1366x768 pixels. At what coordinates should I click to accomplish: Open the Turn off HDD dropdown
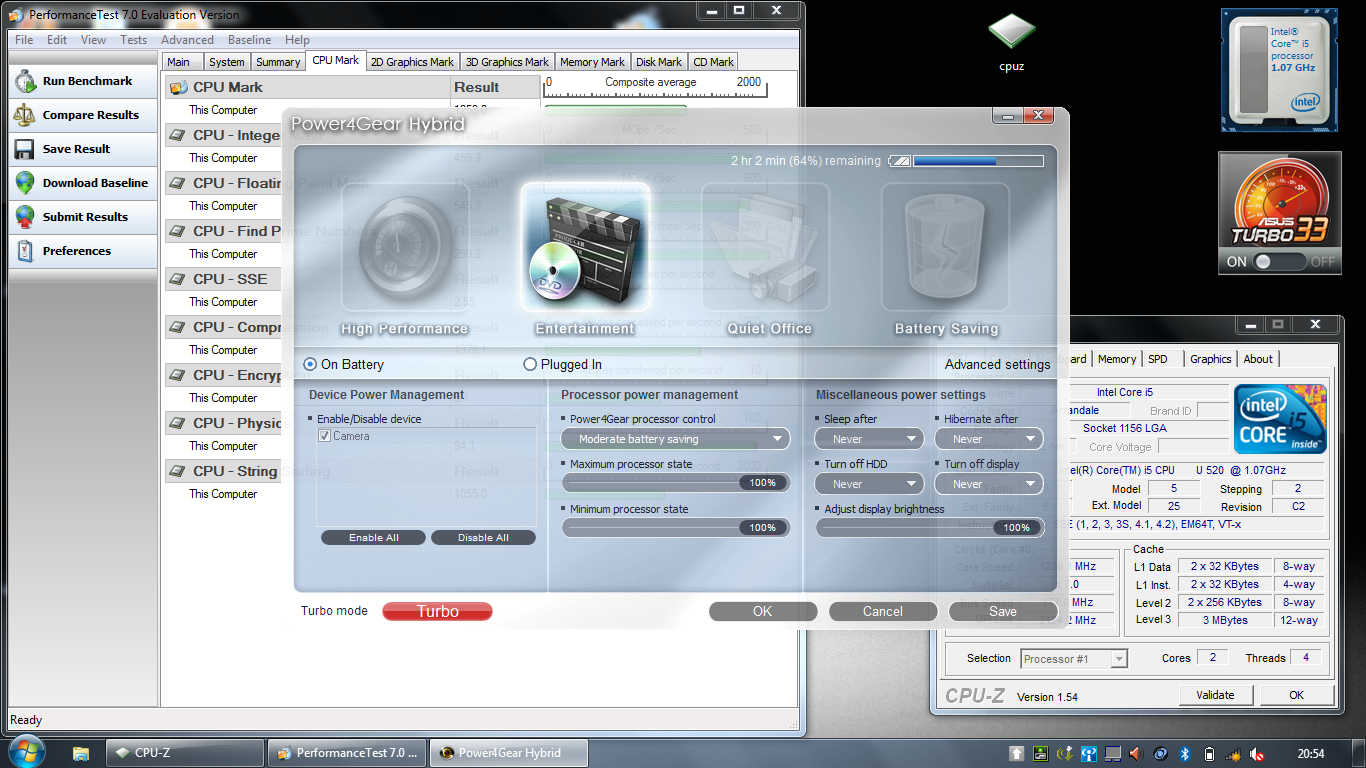[870, 484]
